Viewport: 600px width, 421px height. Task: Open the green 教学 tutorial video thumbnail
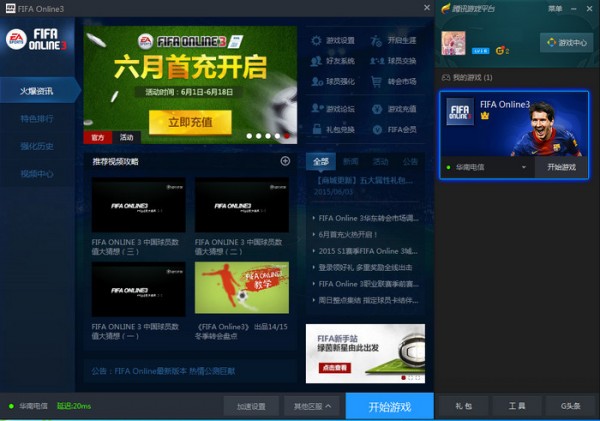click(242, 288)
